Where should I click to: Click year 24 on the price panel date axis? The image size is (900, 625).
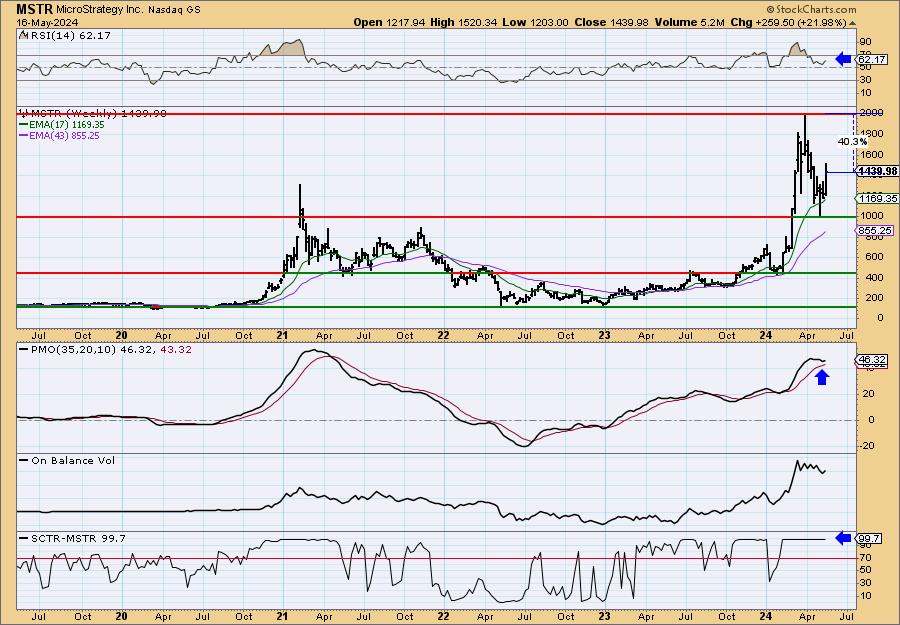[766, 335]
